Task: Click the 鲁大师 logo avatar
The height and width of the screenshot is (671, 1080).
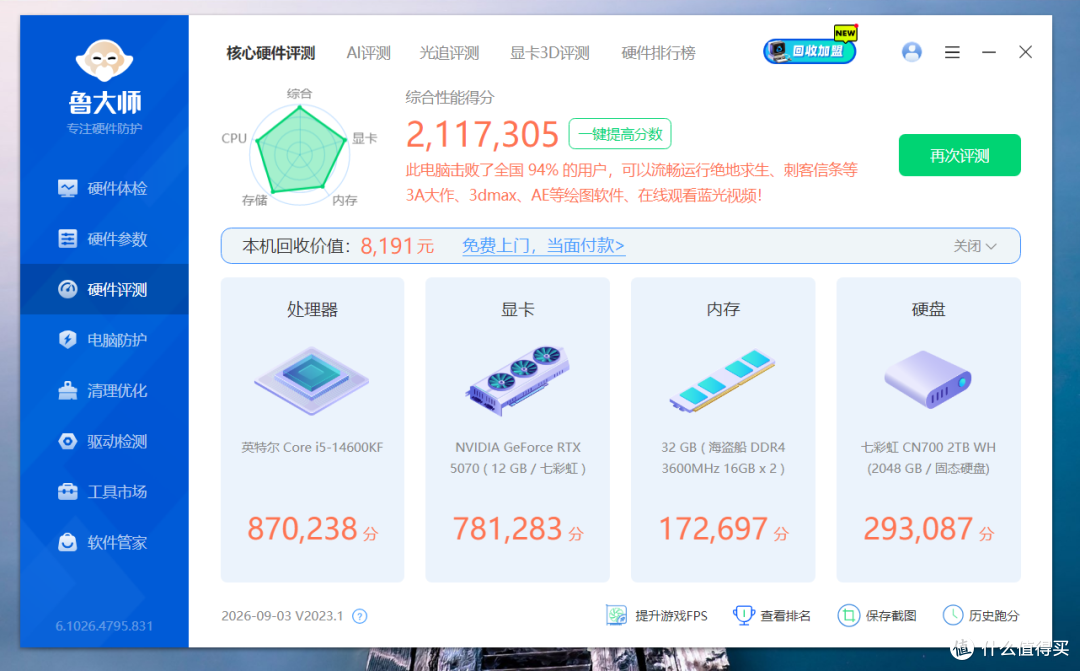Action: [x=104, y=61]
